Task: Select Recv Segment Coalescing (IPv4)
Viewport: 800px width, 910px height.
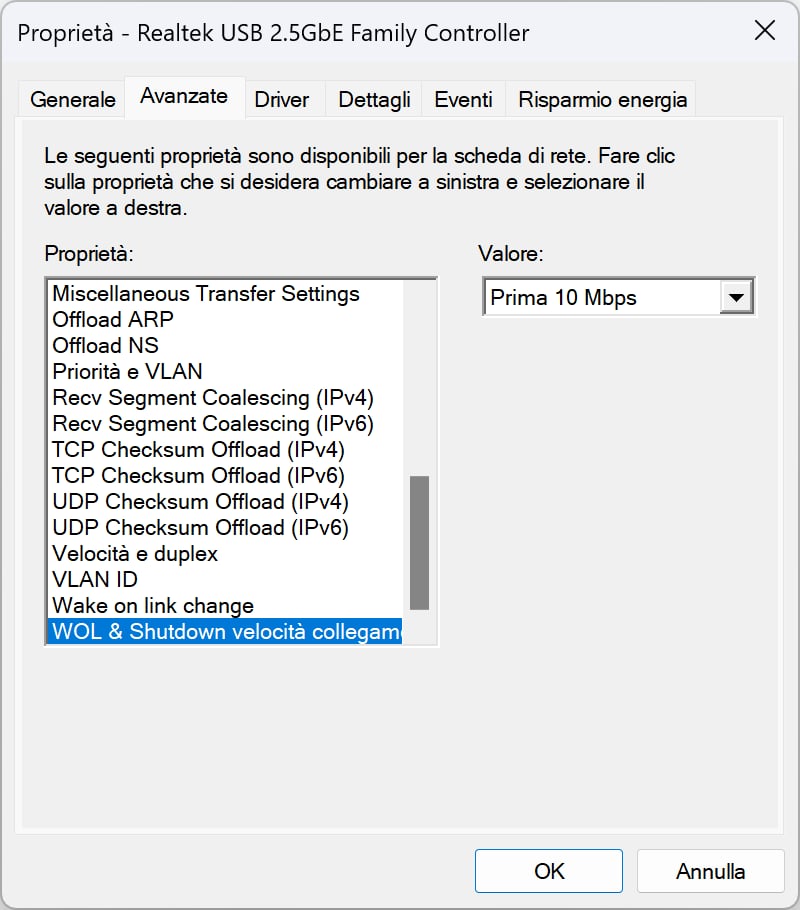Action: coord(225,398)
